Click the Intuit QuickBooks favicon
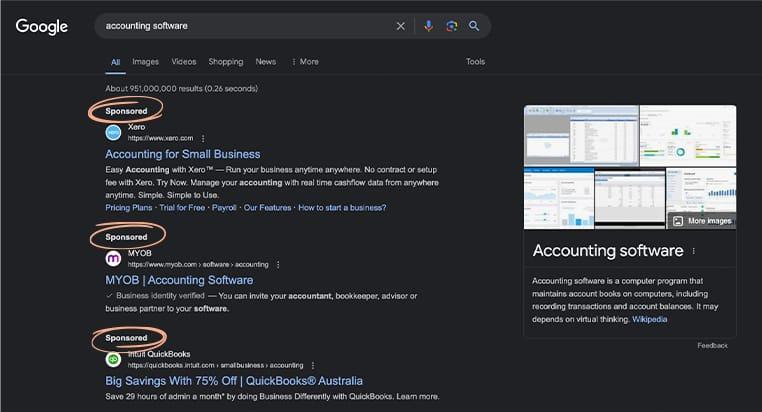This screenshot has height=412, width=762. [113, 360]
